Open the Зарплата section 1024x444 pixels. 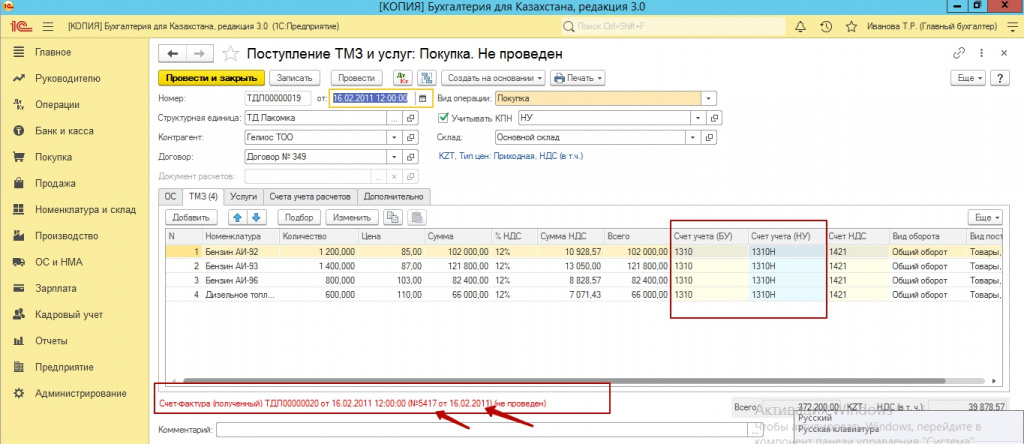click(56, 288)
